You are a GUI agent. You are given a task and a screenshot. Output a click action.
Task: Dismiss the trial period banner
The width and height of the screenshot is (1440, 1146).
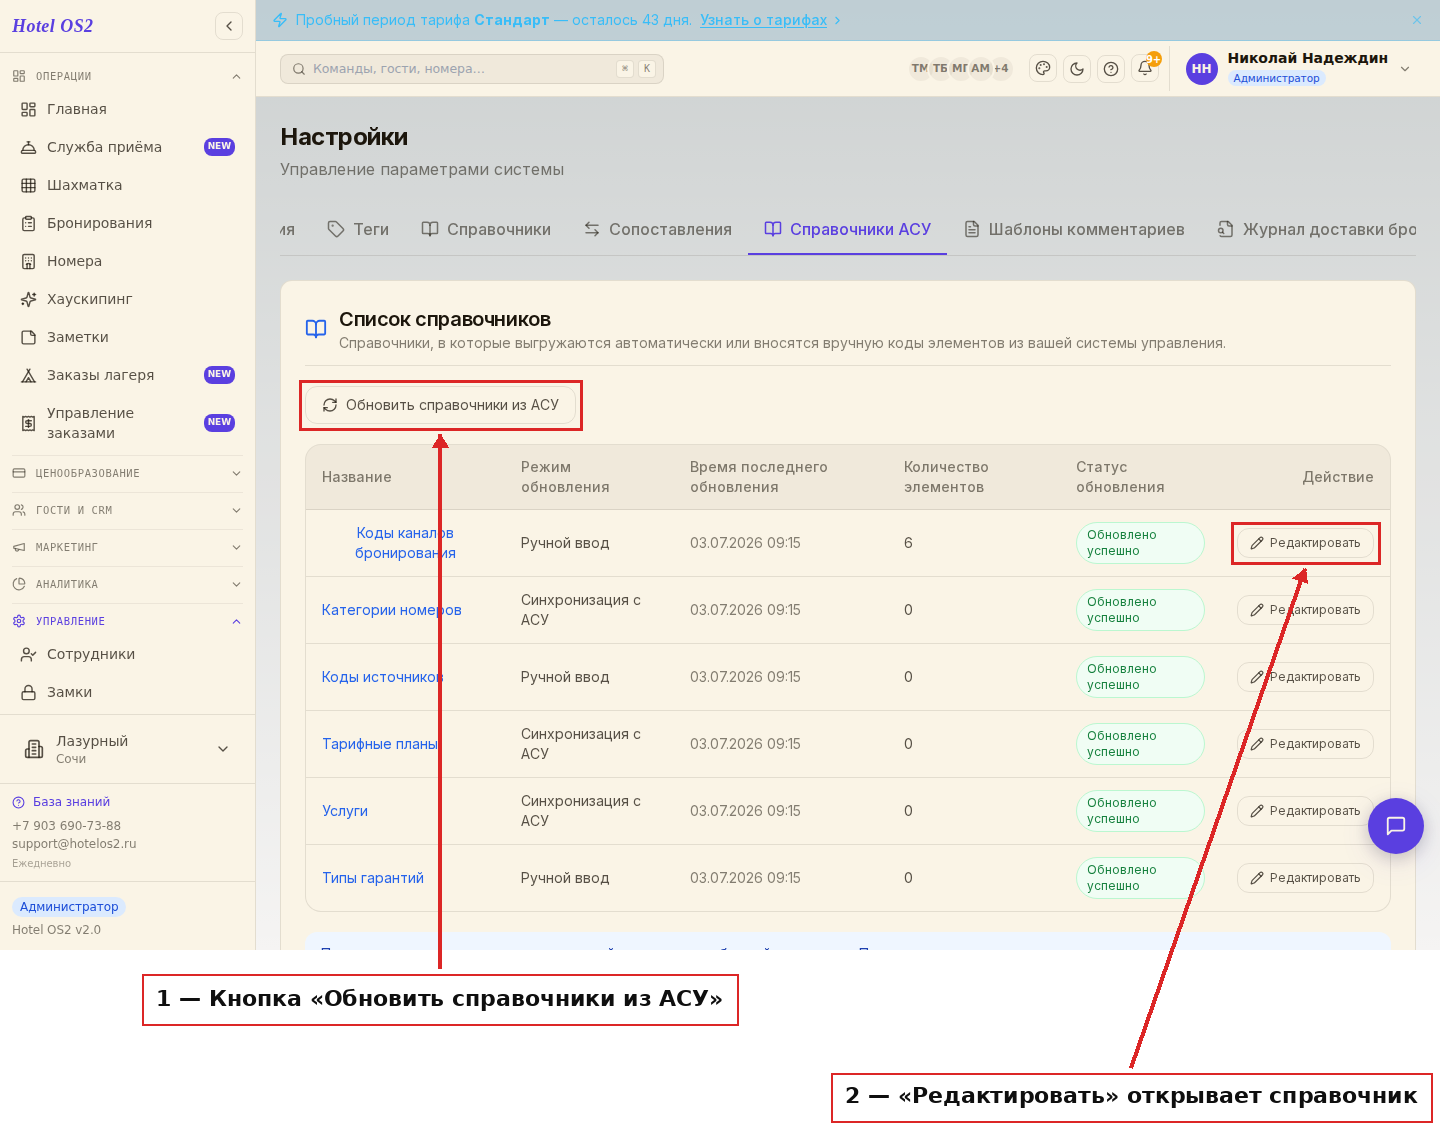(1417, 20)
